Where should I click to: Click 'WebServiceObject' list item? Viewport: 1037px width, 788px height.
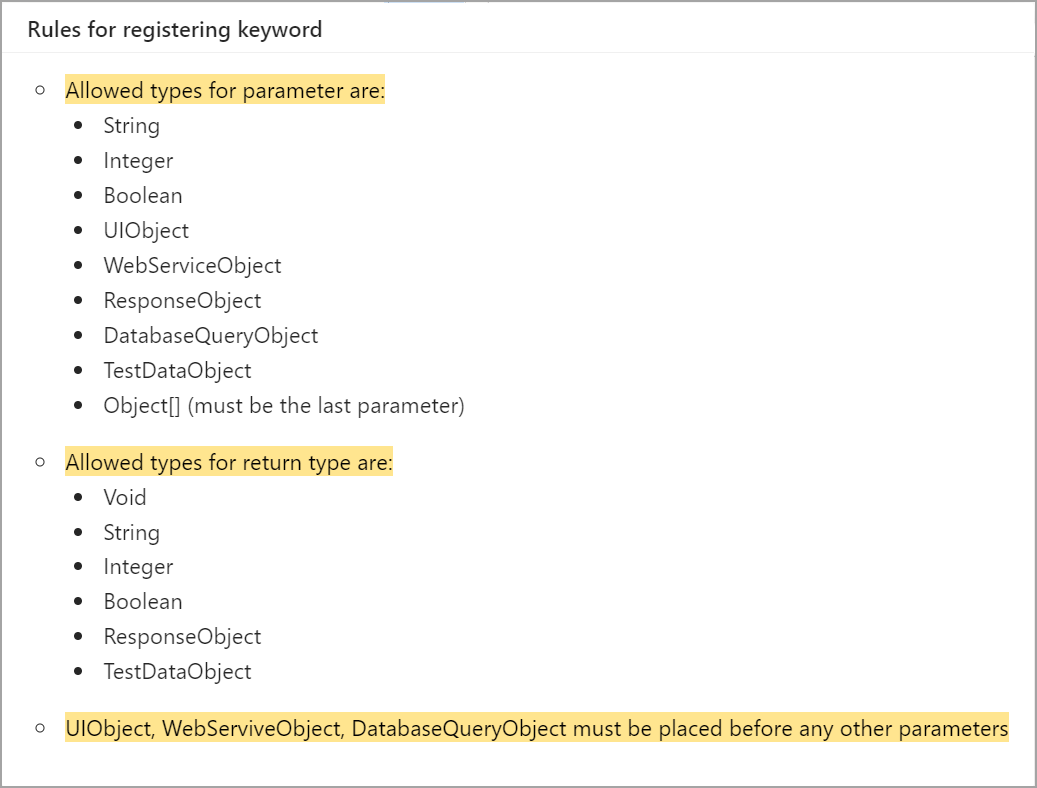pos(192,265)
